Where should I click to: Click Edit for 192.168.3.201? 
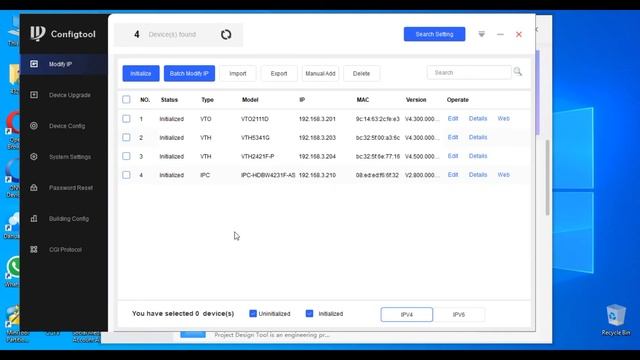point(453,118)
